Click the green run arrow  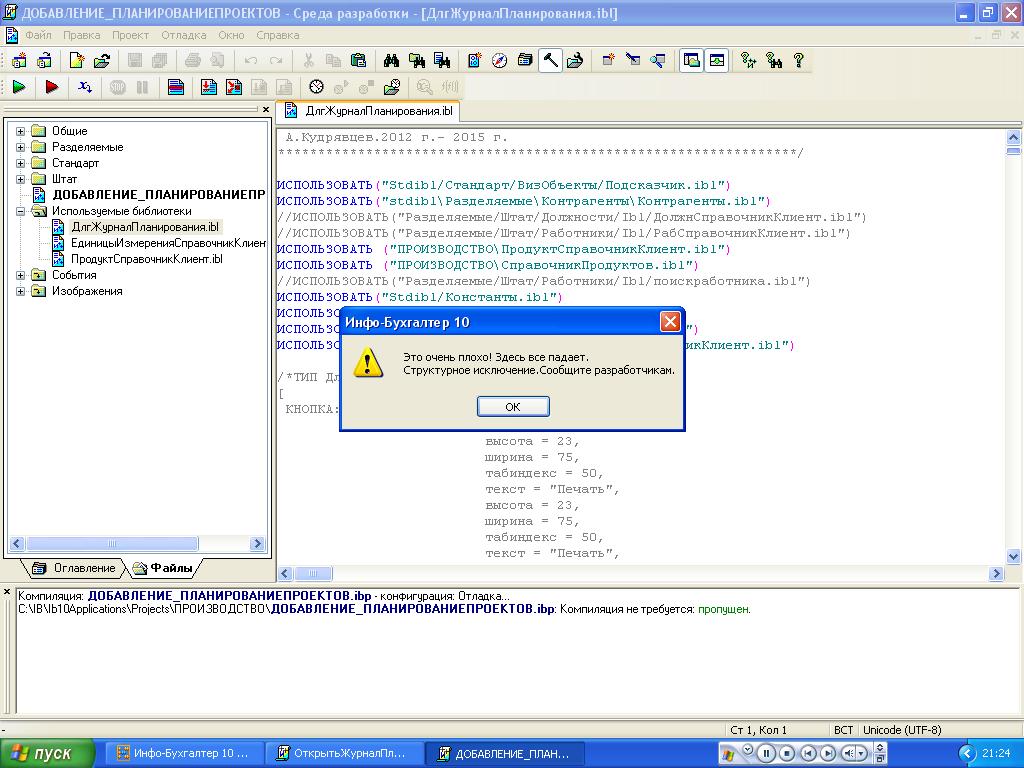tap(19, 86)
